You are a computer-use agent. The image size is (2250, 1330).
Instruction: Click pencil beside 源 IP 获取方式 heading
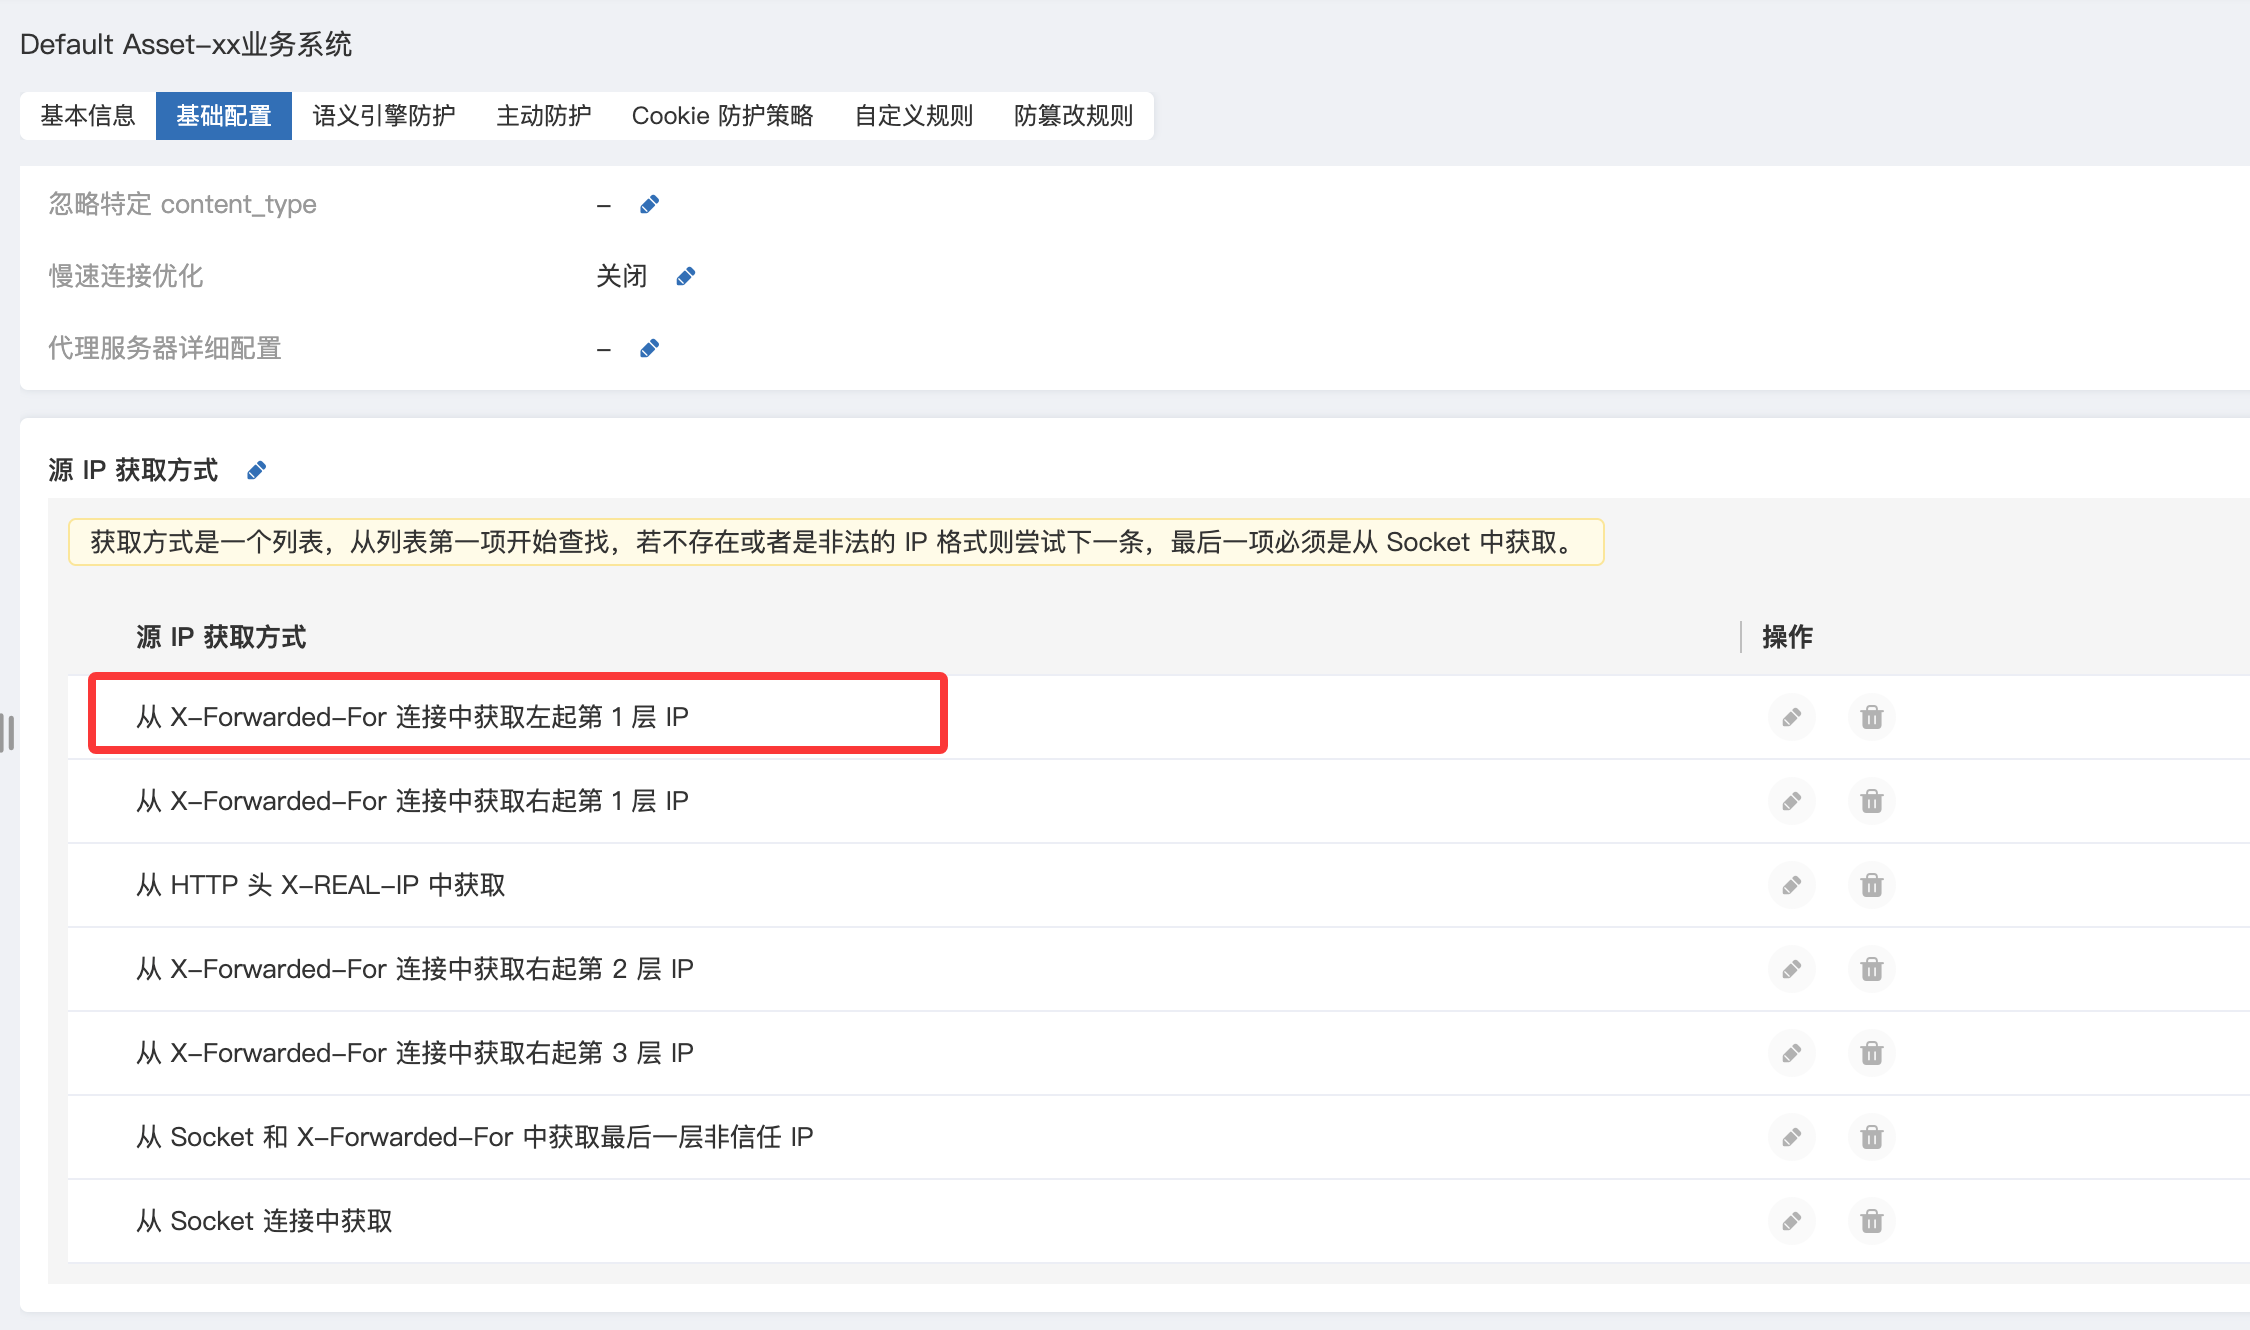tap(256, 471)
